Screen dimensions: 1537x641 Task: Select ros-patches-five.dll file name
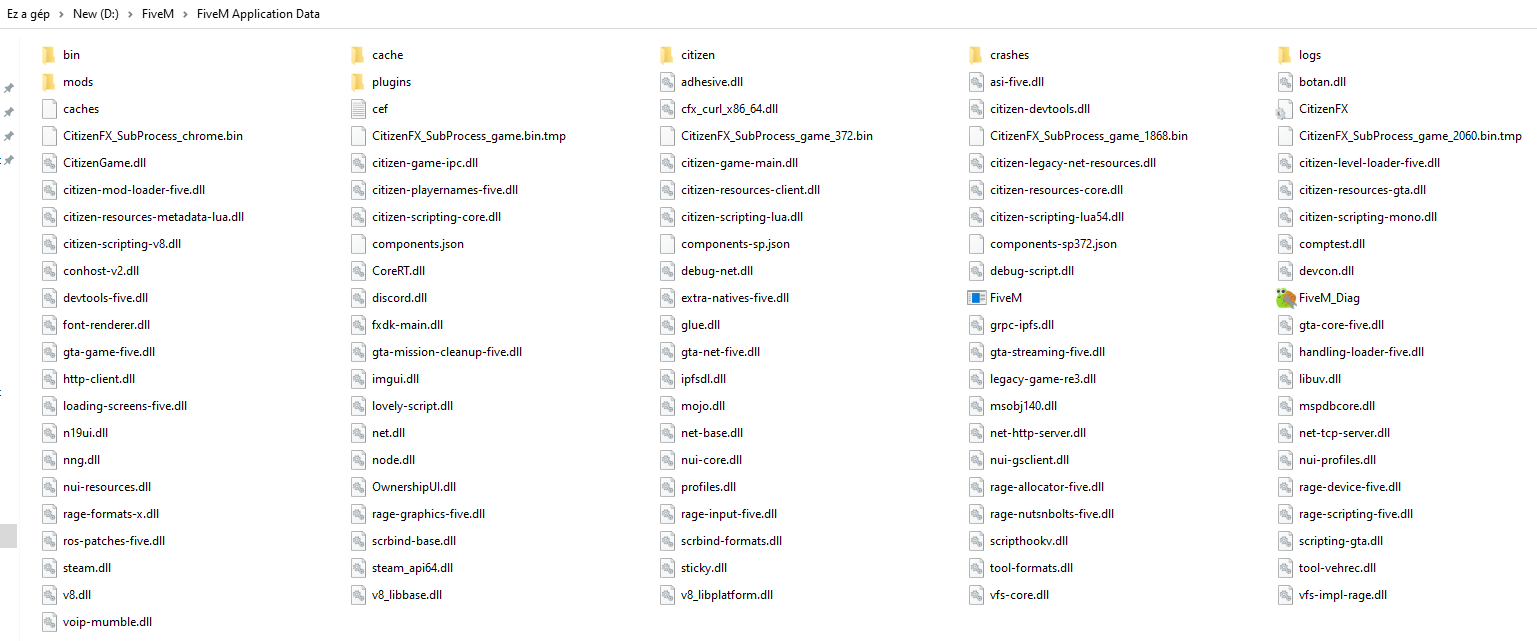click(114, 541)
